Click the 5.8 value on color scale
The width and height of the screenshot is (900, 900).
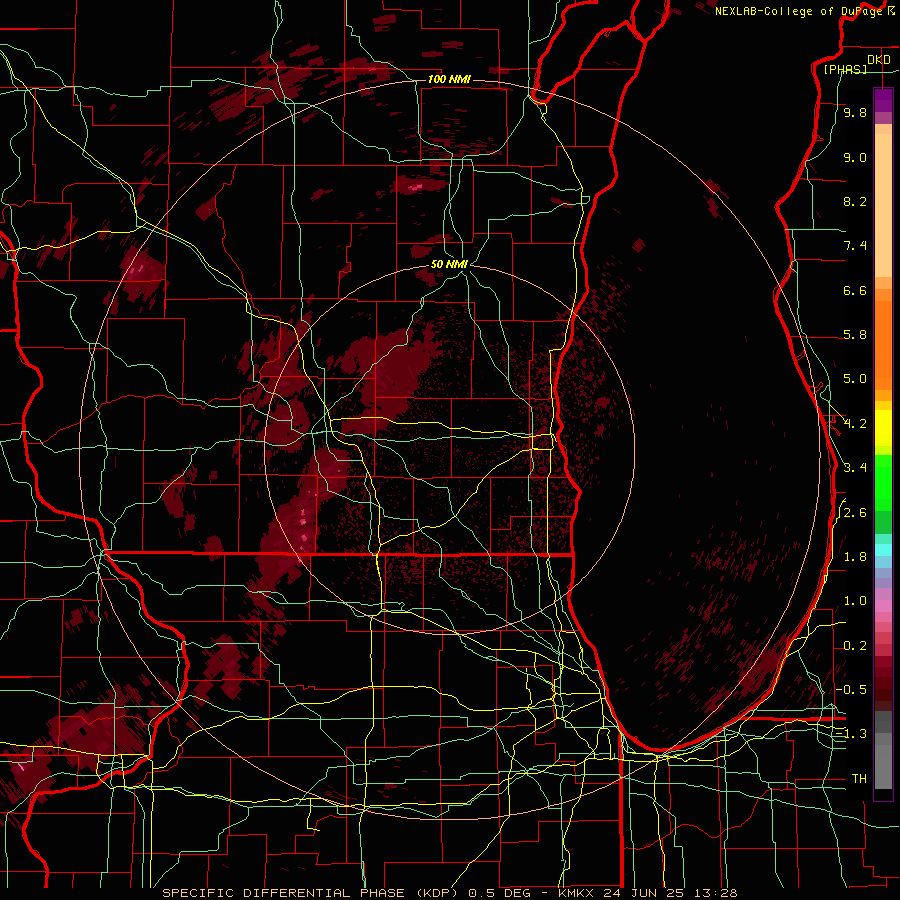[x=855, y=335]
